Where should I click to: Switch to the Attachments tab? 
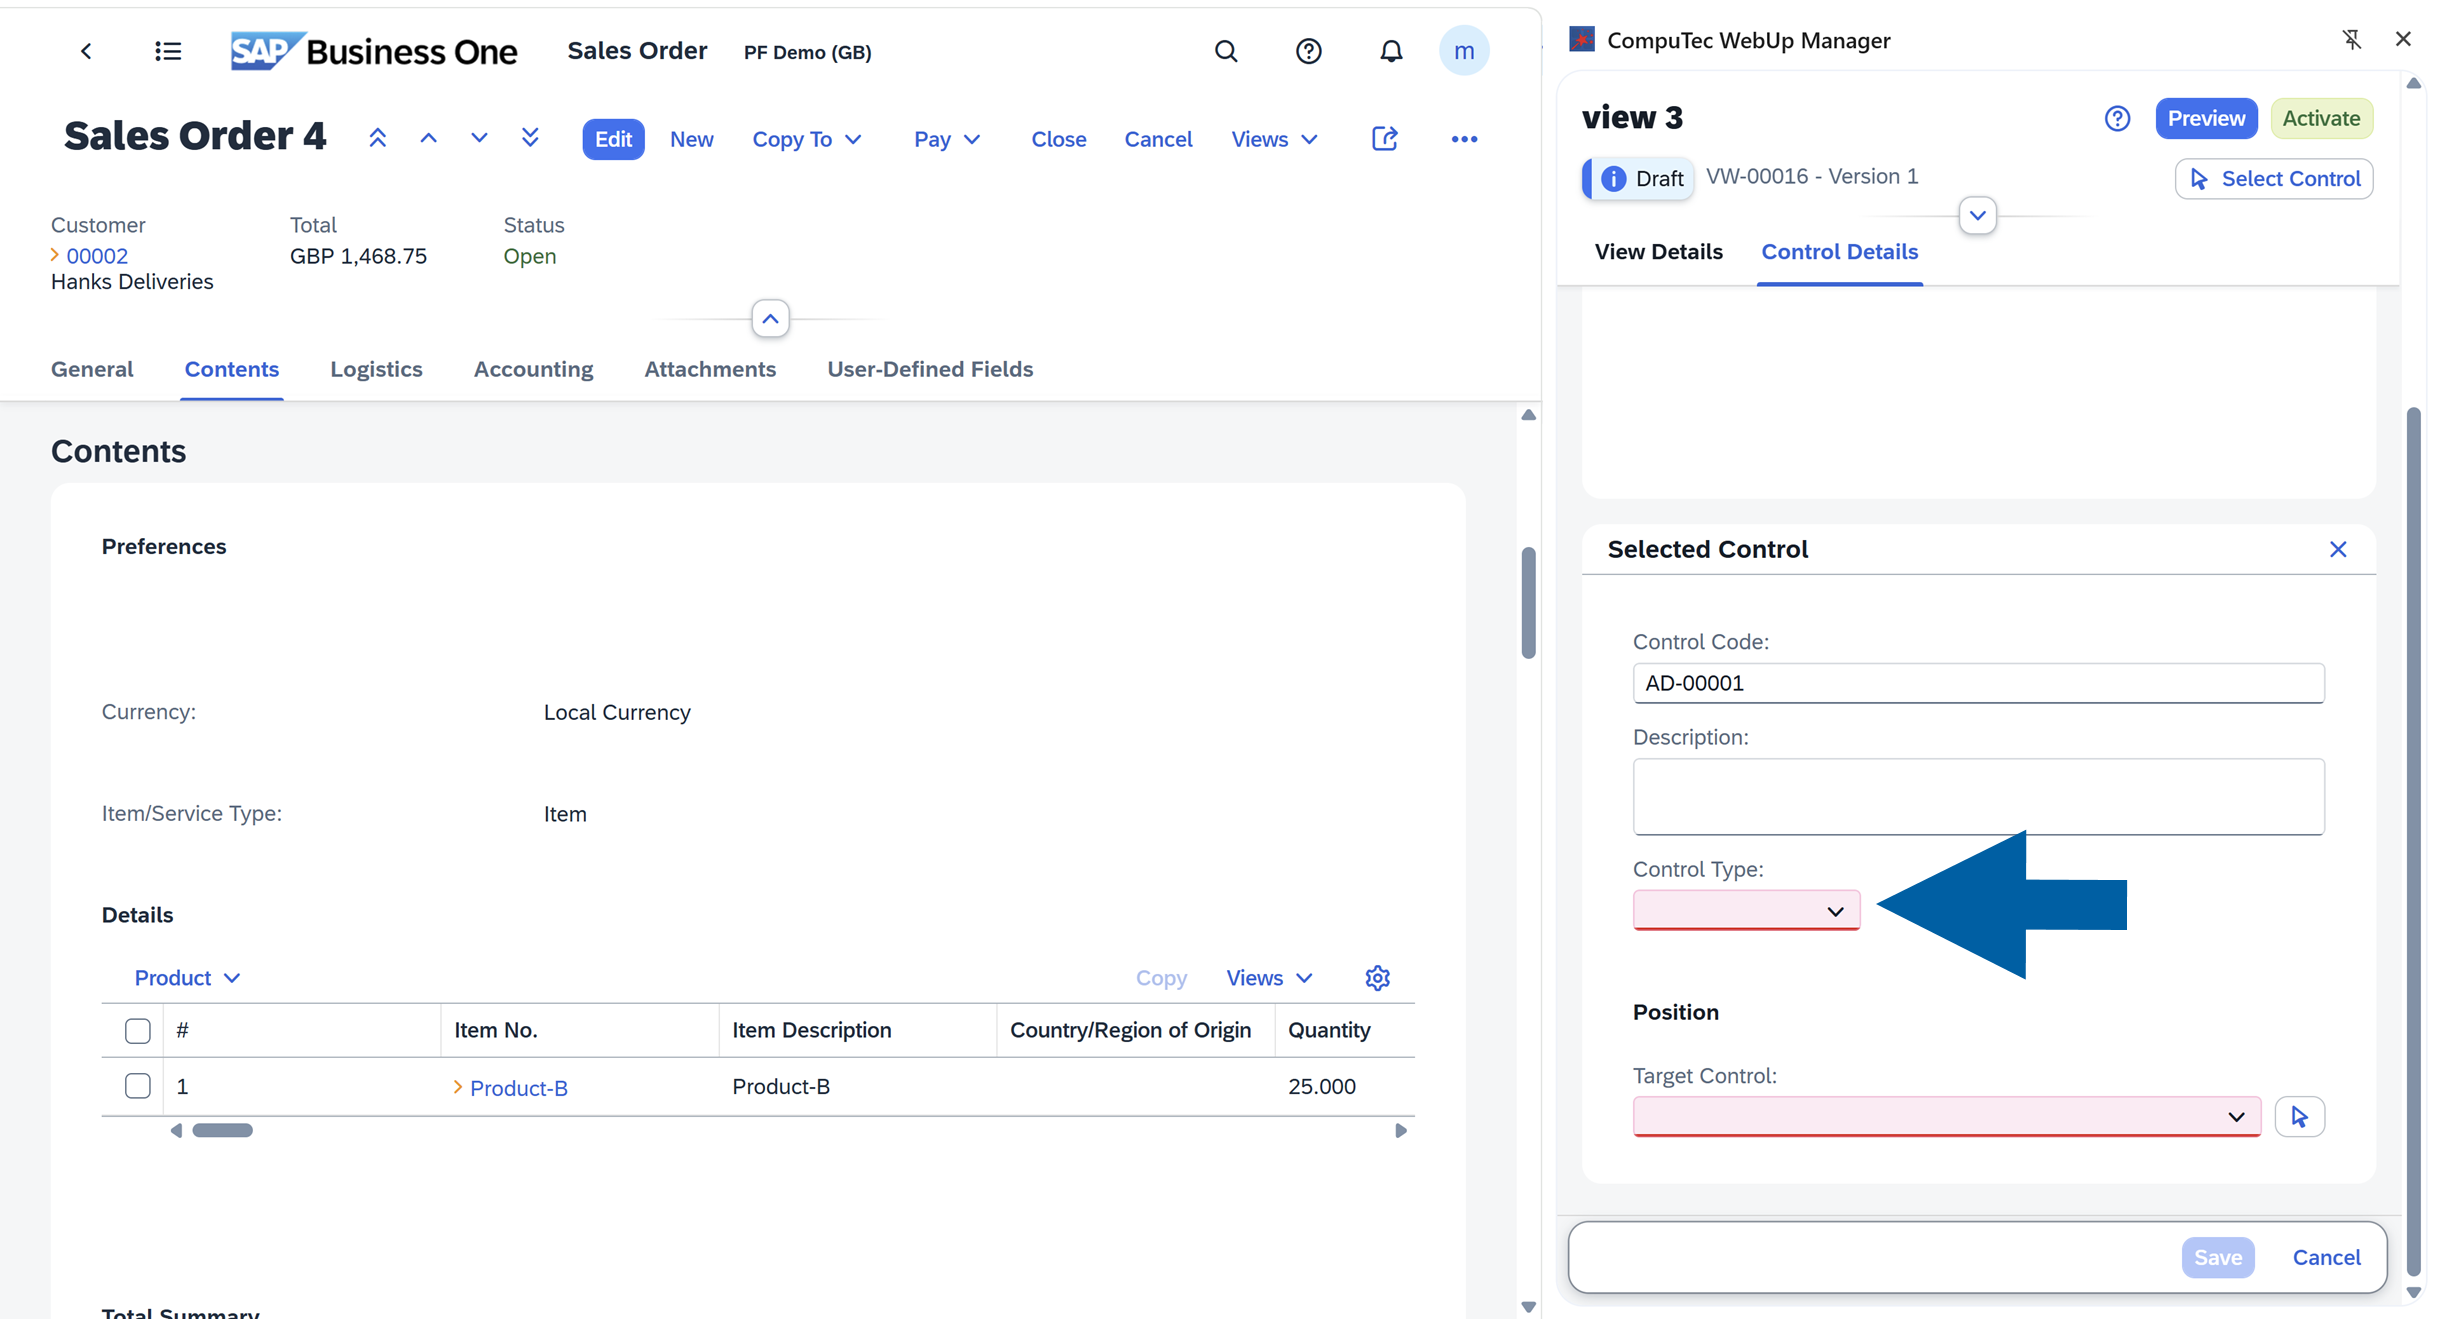point(710,369)
